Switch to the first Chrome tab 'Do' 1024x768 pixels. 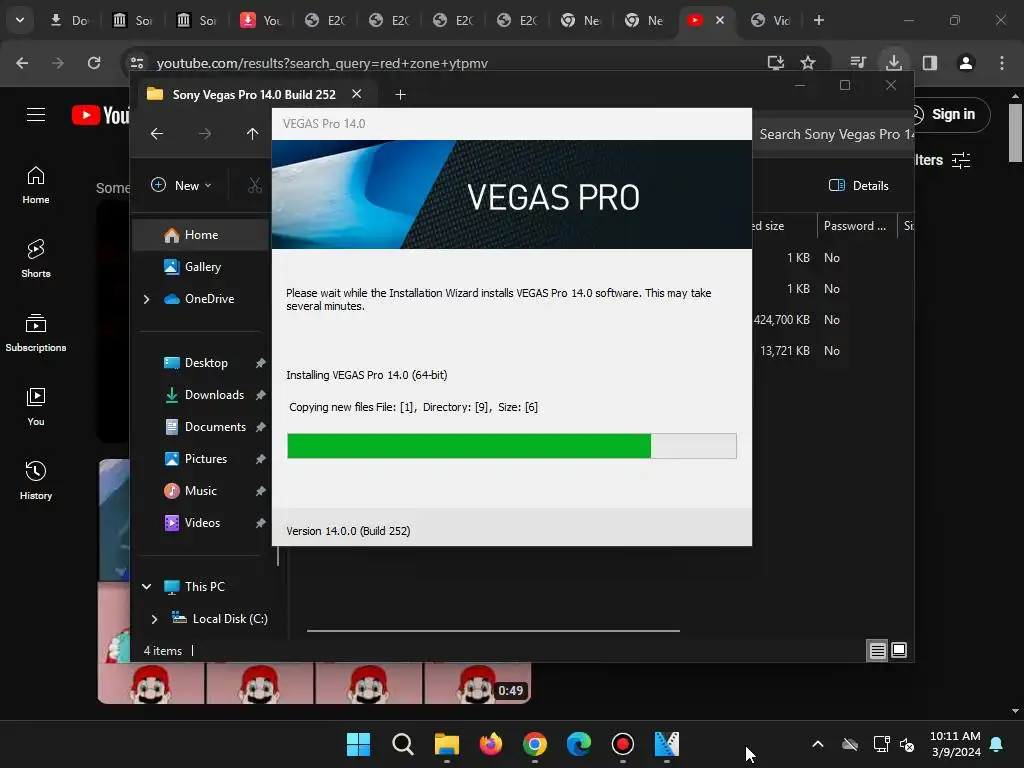click(x=71, y=20)
